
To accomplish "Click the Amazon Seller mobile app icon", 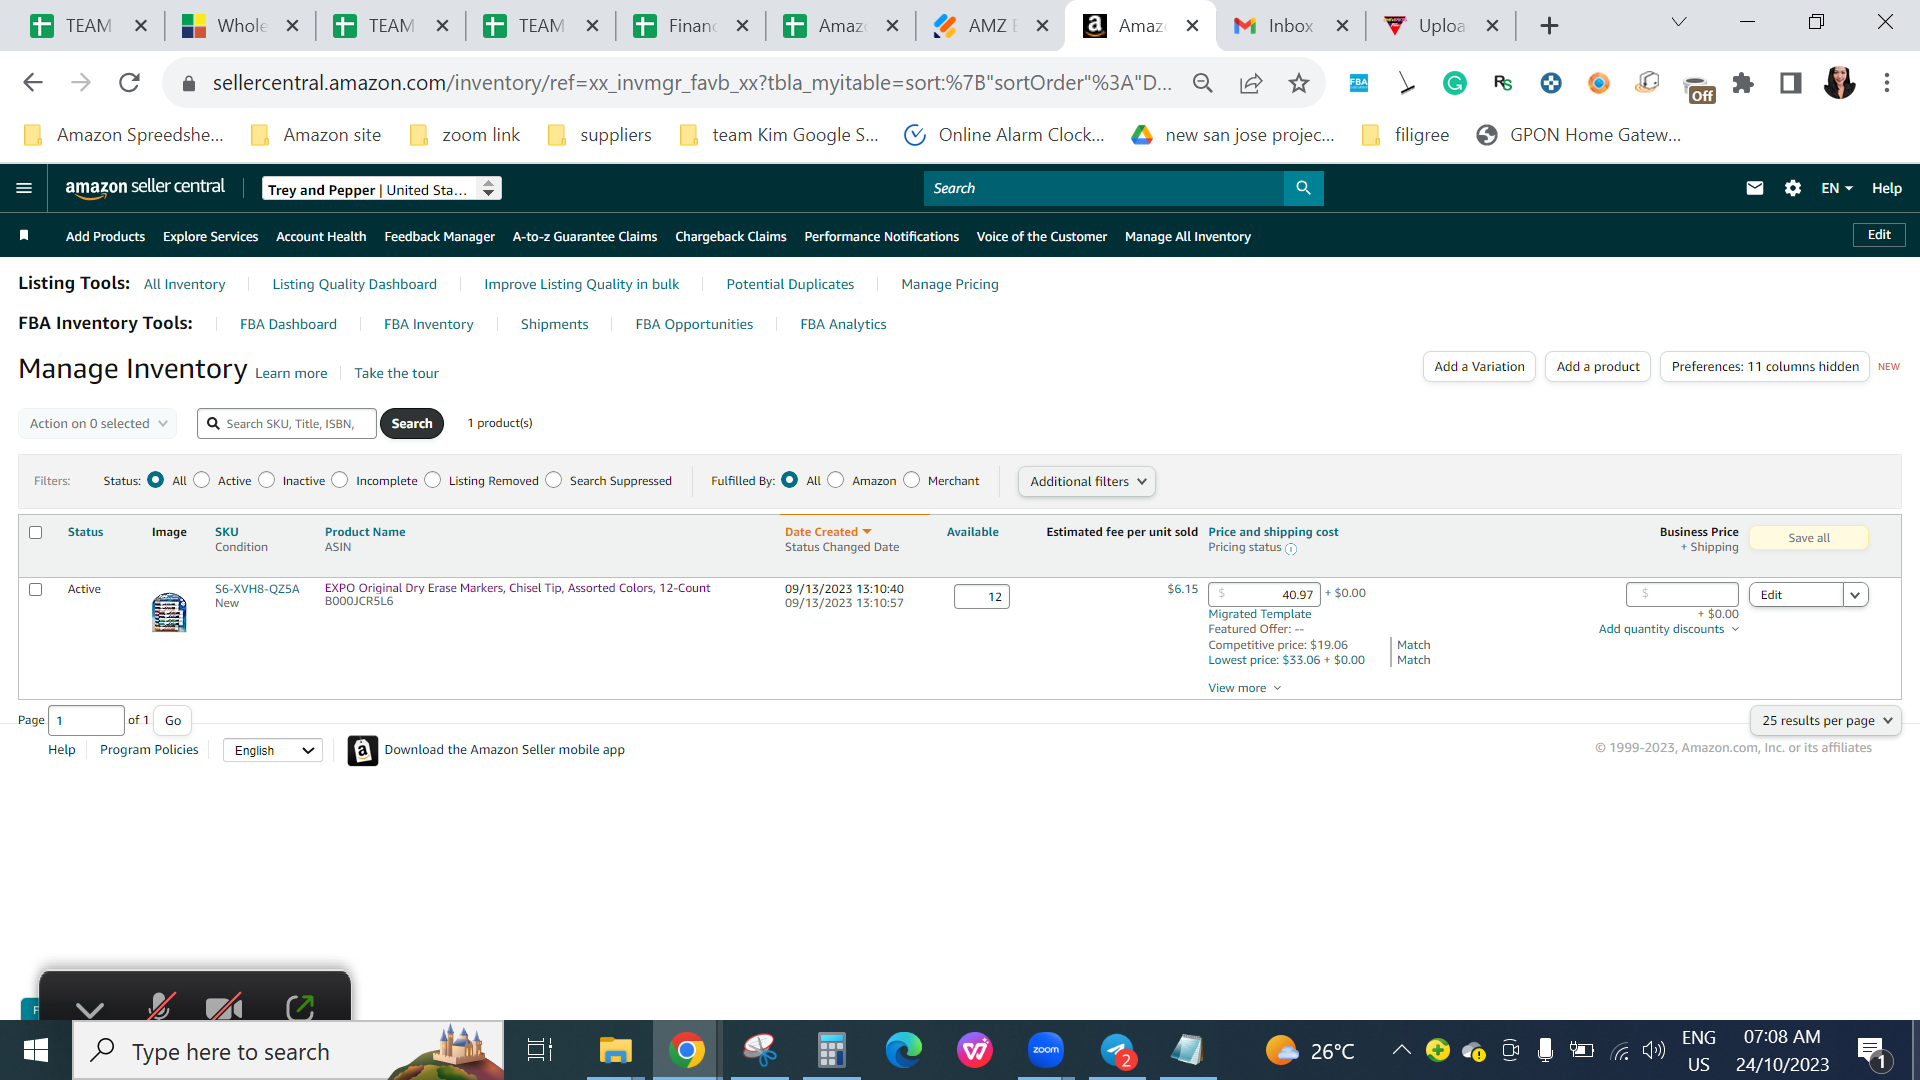I will (x=362, y=750).
